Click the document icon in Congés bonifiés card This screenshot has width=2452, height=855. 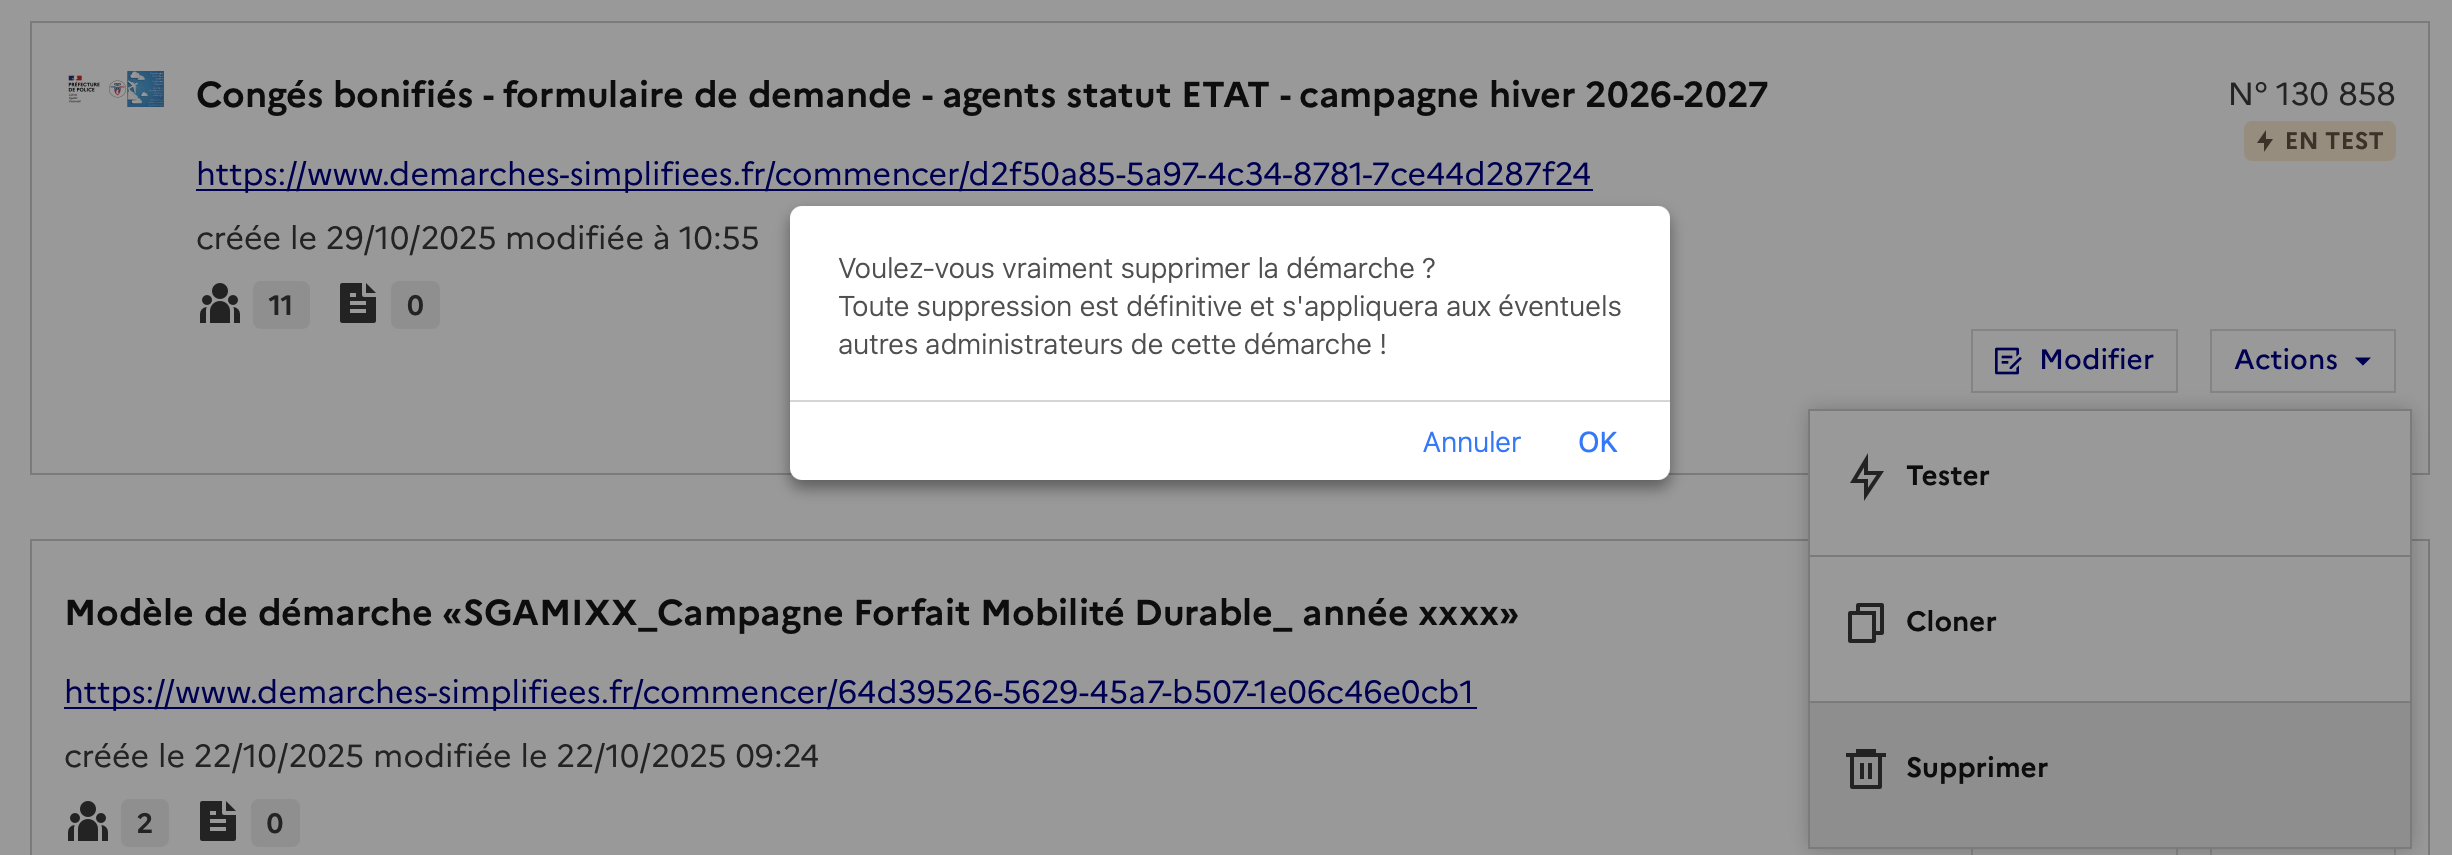(x=357, y=304)
